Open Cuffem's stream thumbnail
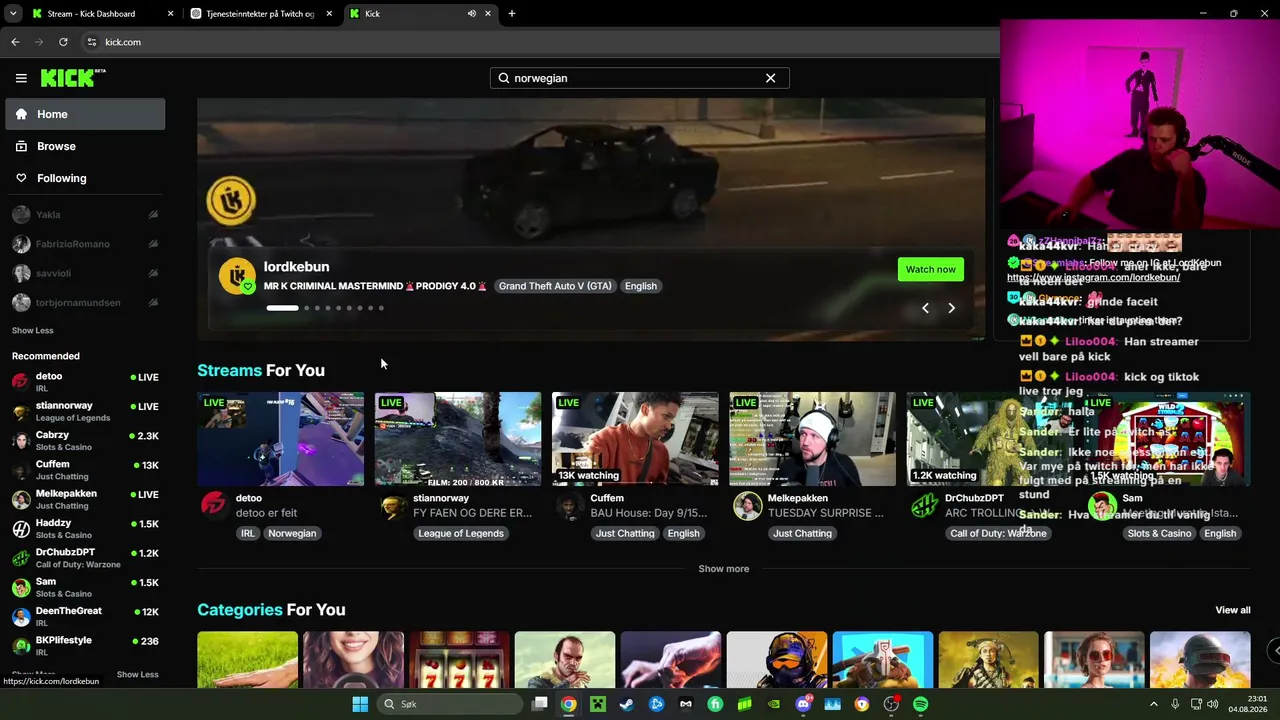Viewport: 1280px width, 720px height. 635,439
